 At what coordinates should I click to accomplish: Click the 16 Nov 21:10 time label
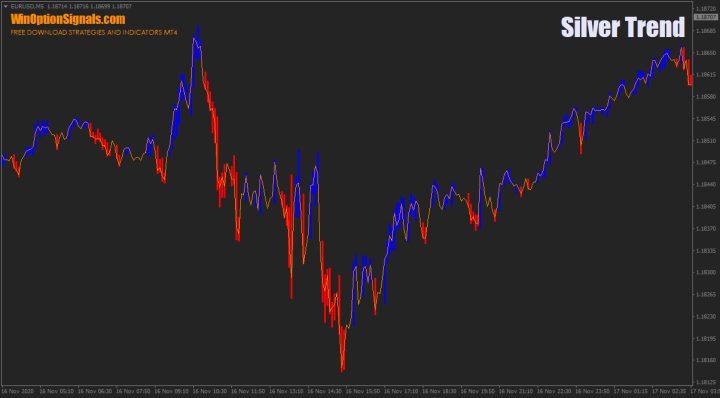(516, 392)
